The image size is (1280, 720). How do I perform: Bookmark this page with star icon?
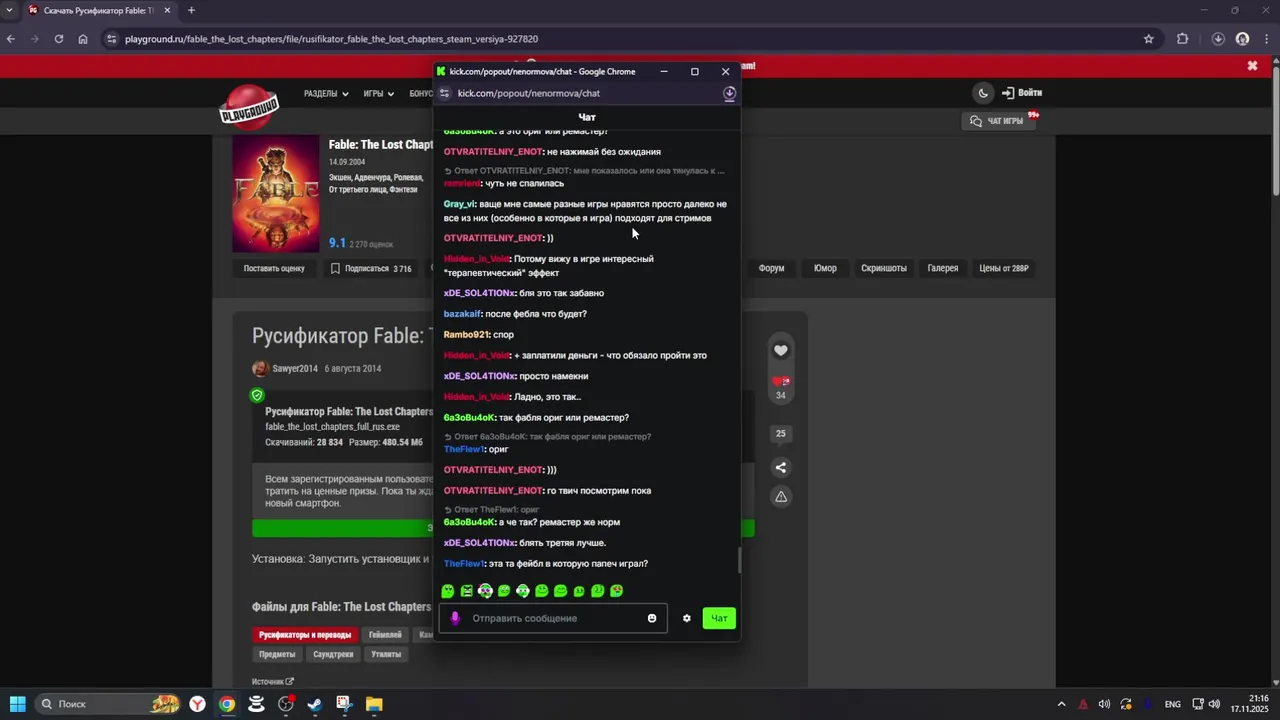1149,39
